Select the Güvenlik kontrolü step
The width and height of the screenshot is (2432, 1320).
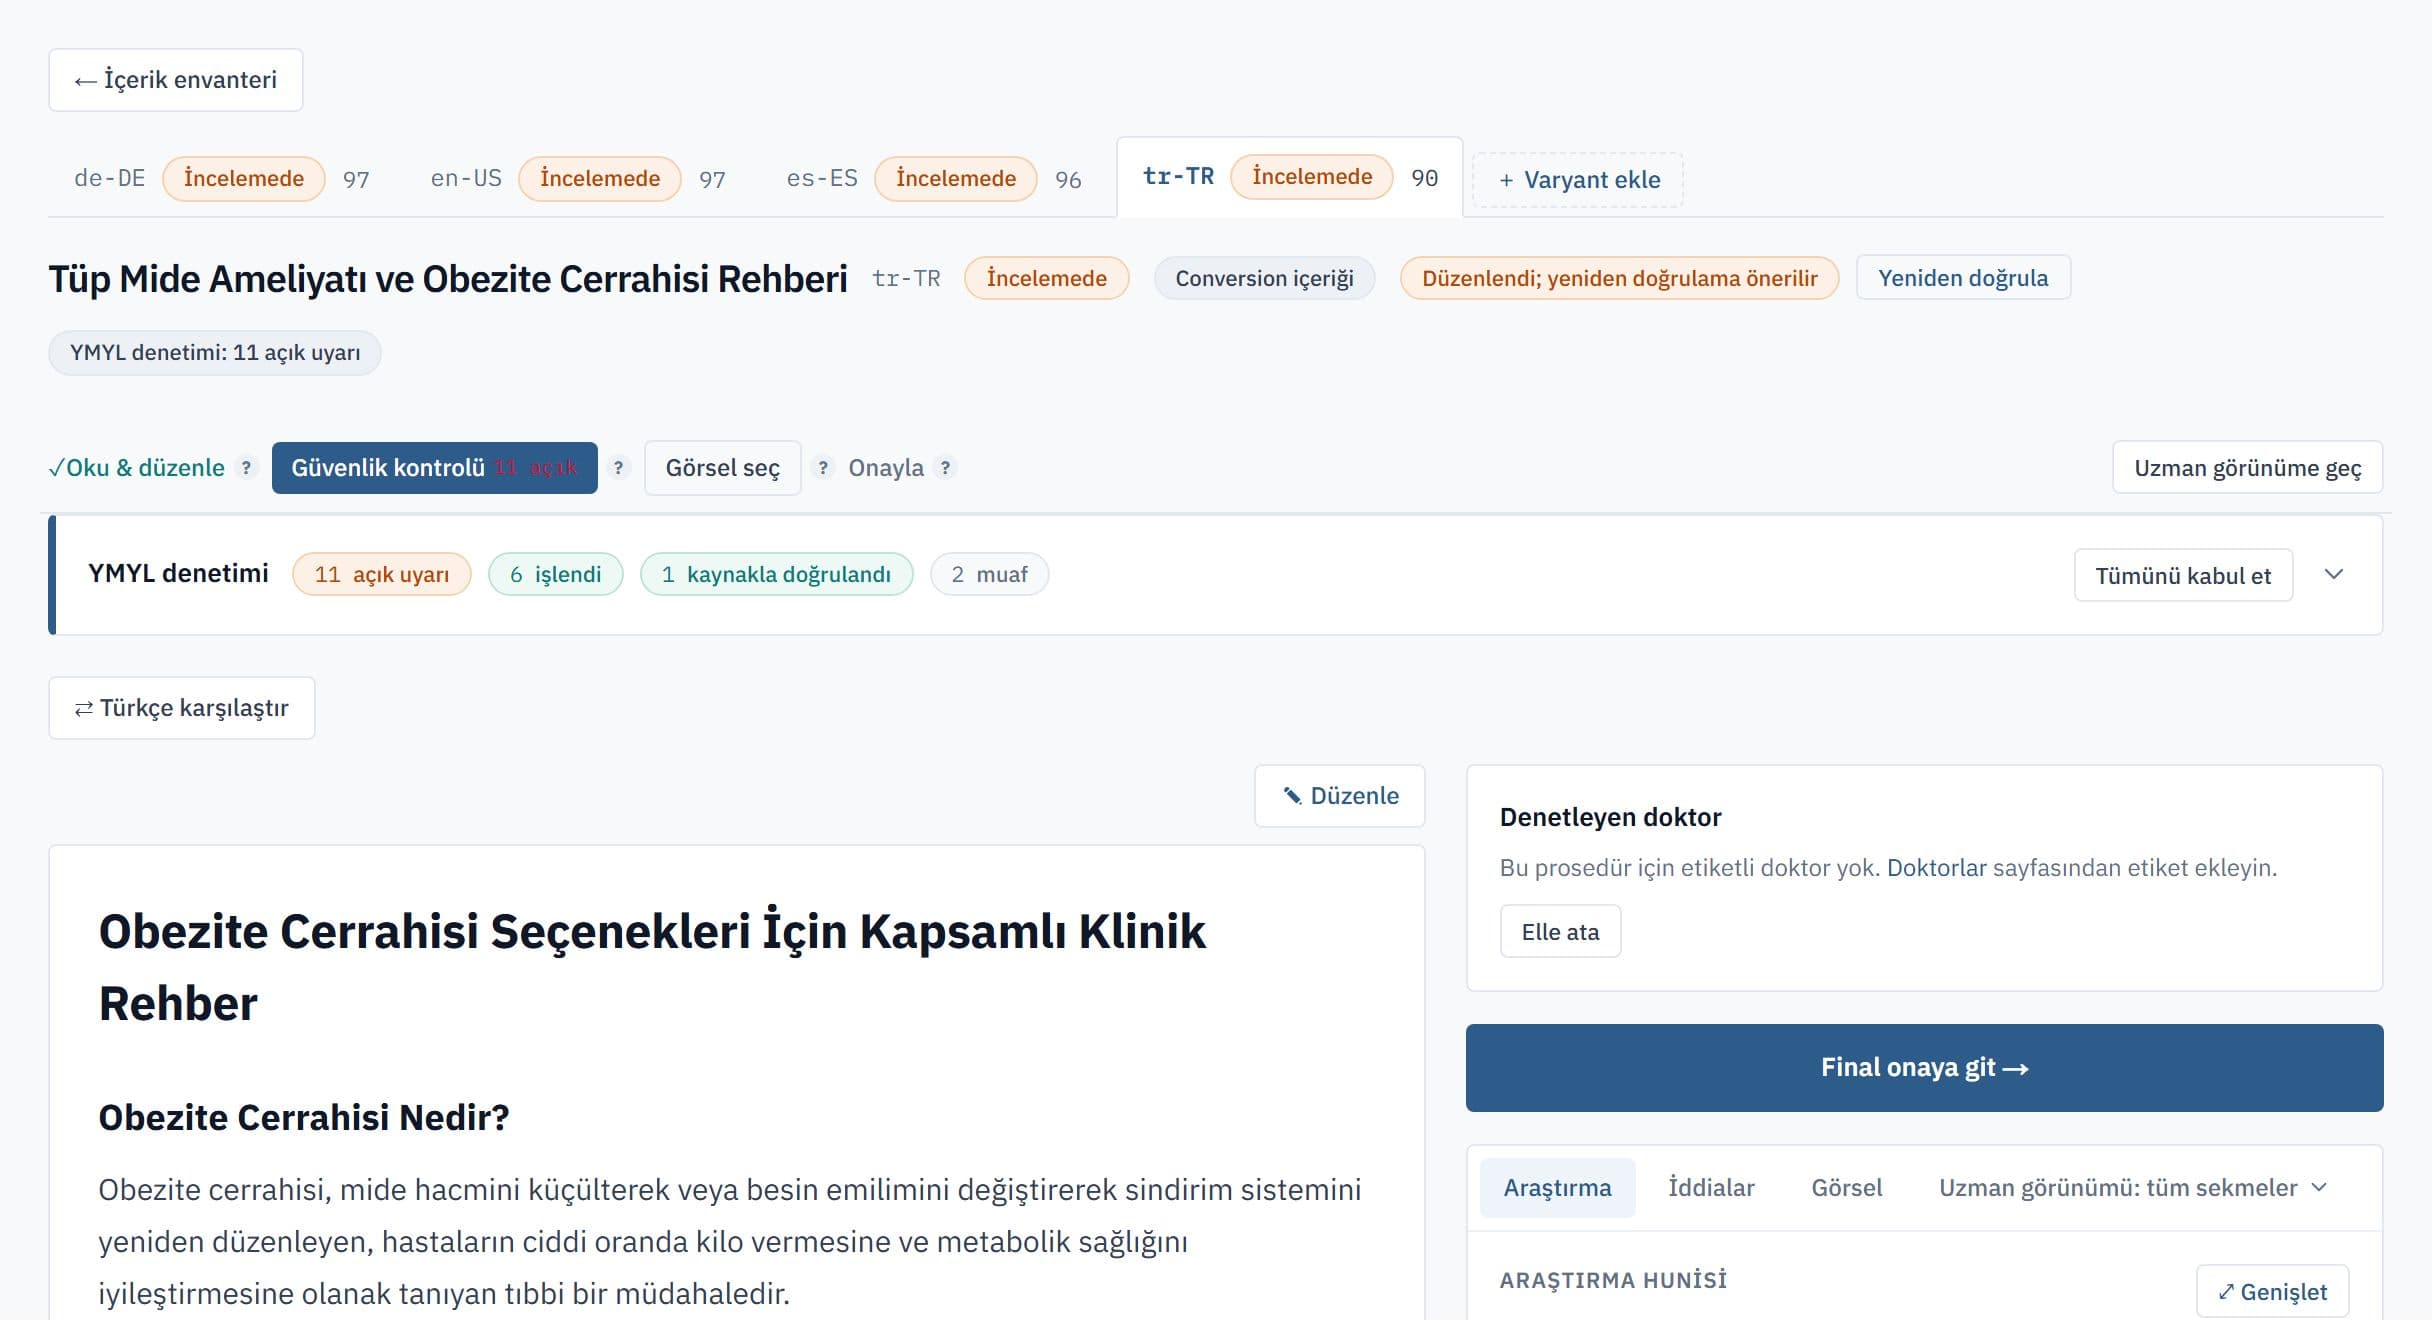434,468
